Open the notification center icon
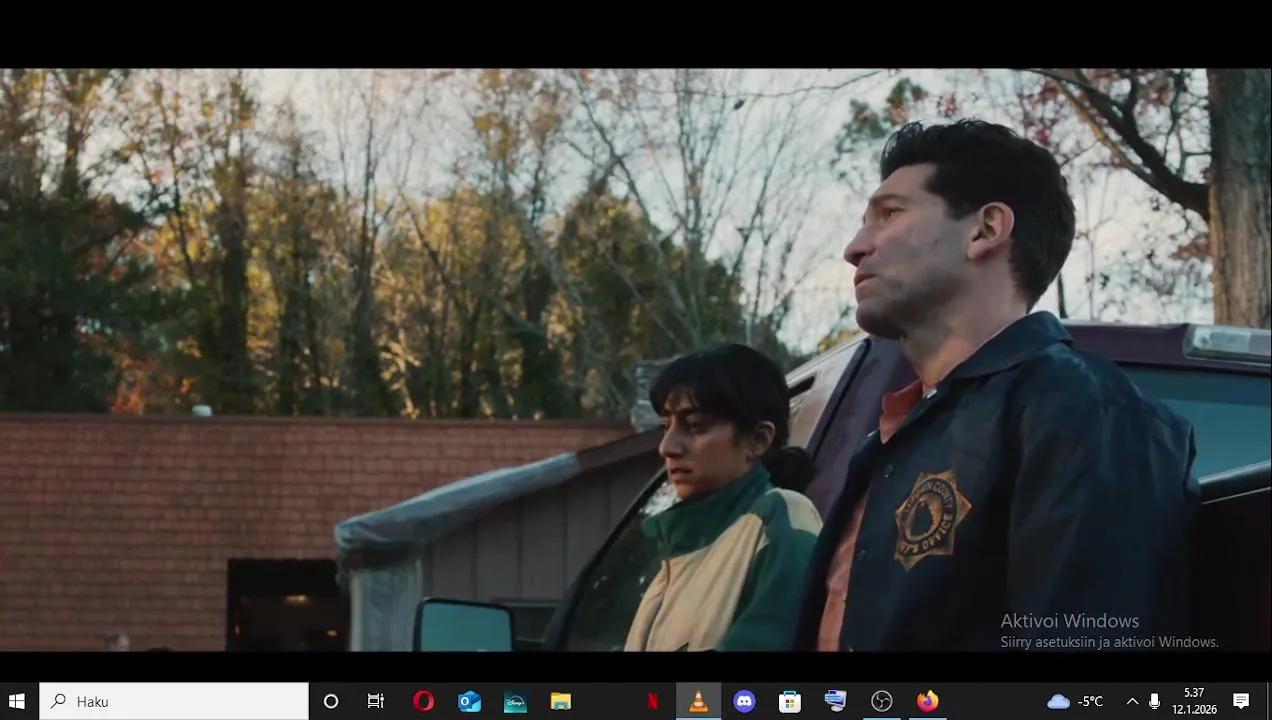The width and height of the screenshot is (1272, 720). point(1241,701)
